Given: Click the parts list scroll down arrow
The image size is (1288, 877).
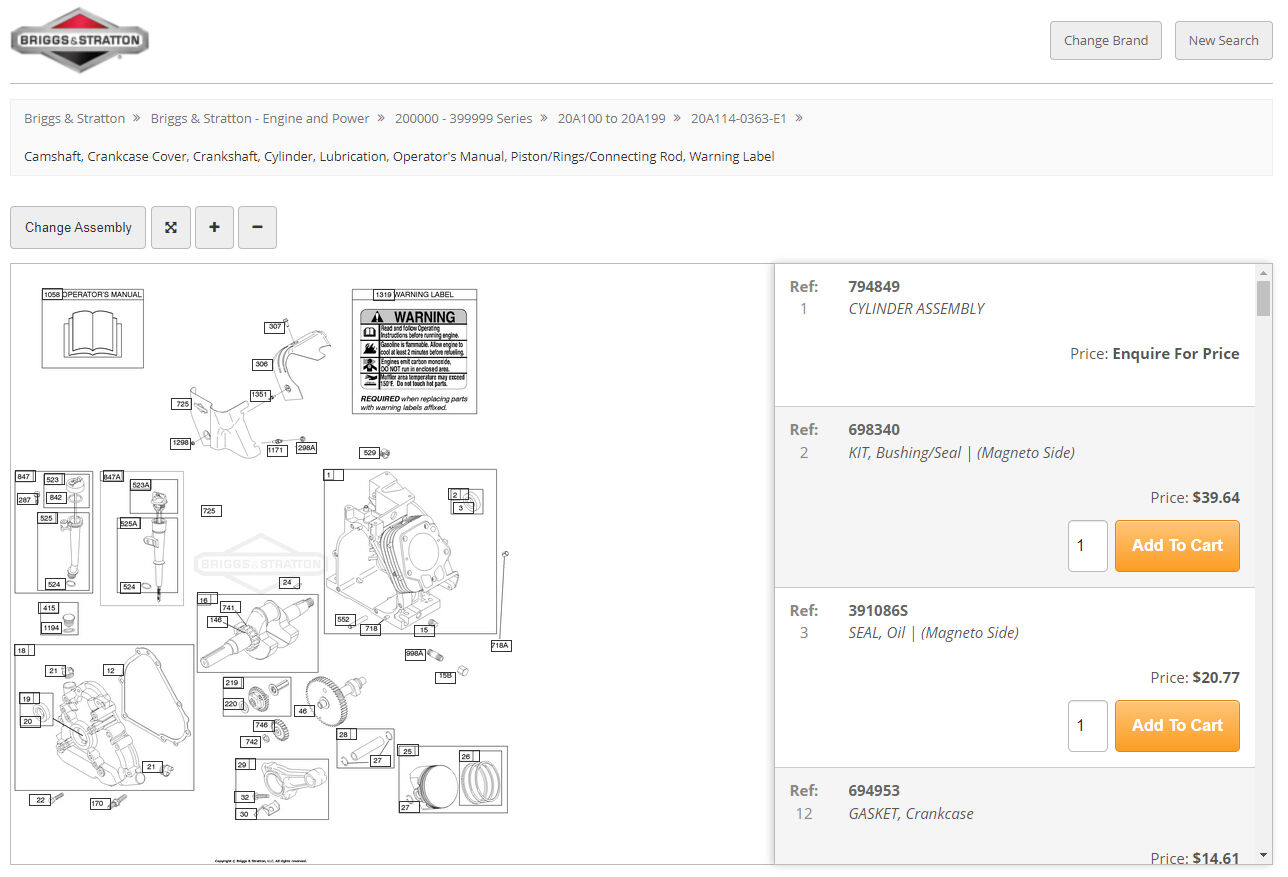Looking at the screenshot, I should coord(1264,855).
